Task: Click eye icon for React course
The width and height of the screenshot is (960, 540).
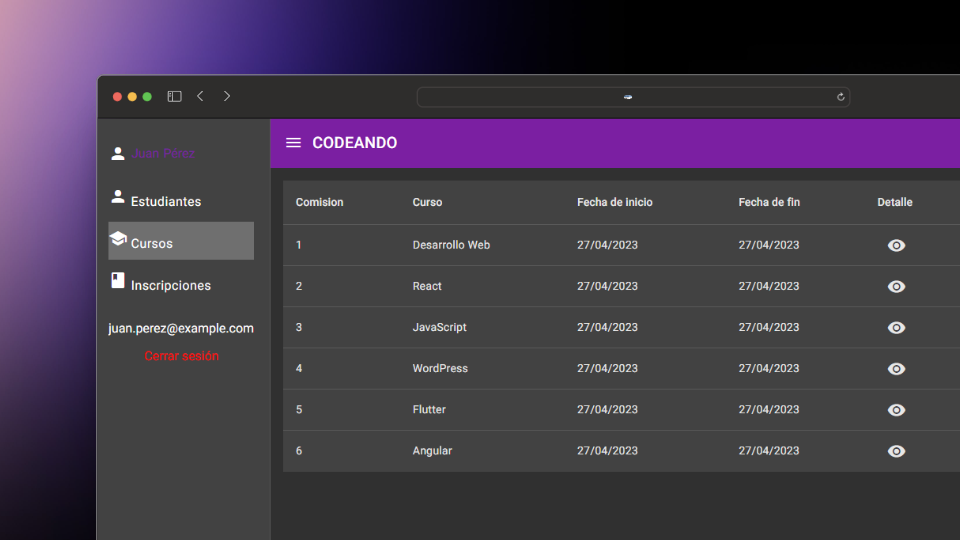Action: (x=896, y=286)
